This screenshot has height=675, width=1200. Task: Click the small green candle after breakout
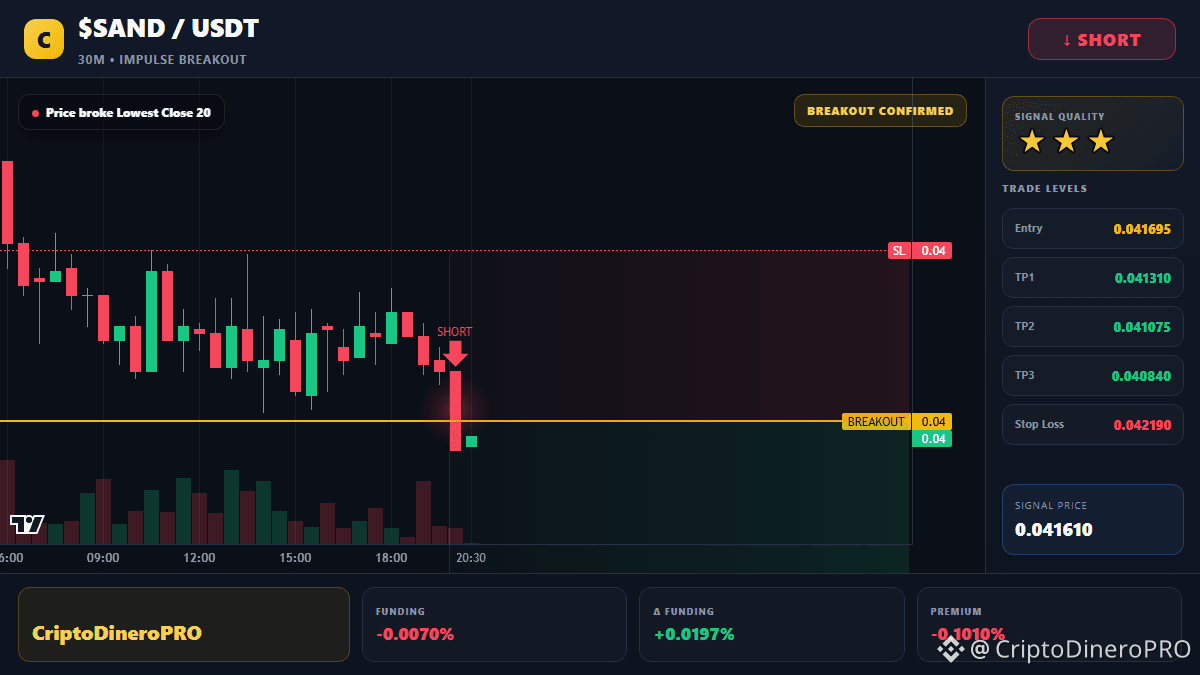pyautogui.click(x=471, y=441)
